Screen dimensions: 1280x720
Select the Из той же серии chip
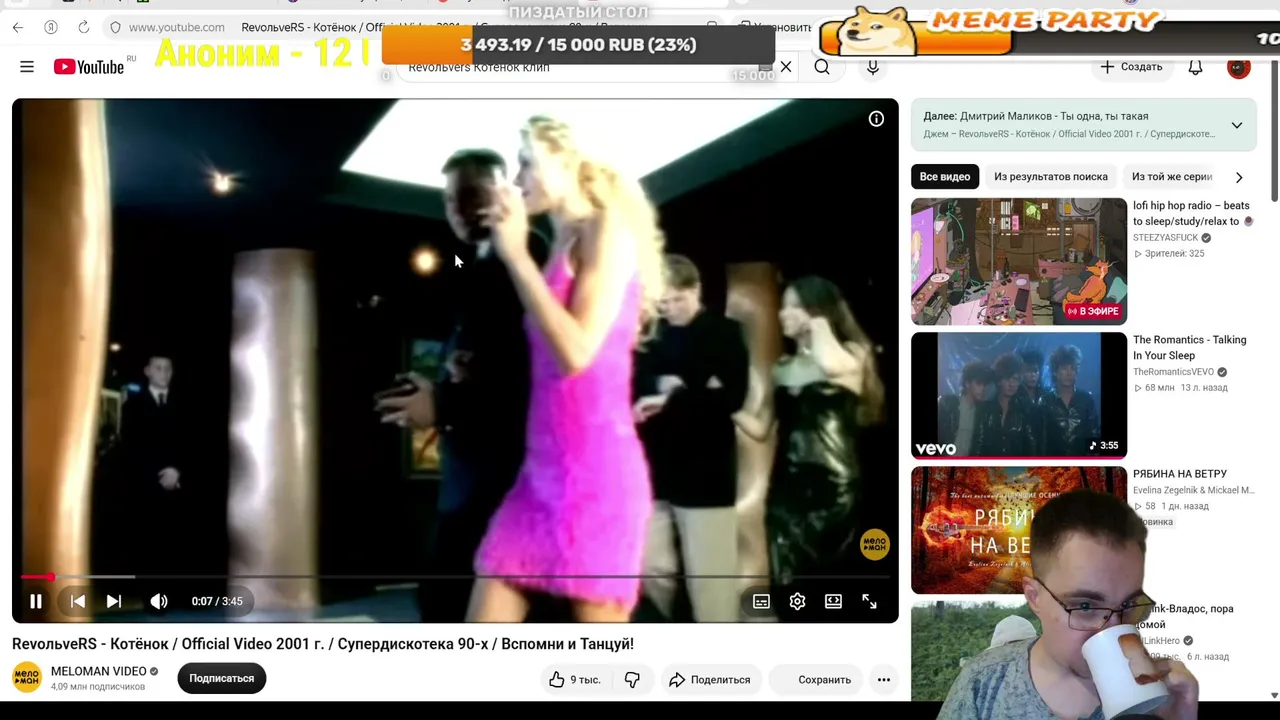tap(1172, 177)
